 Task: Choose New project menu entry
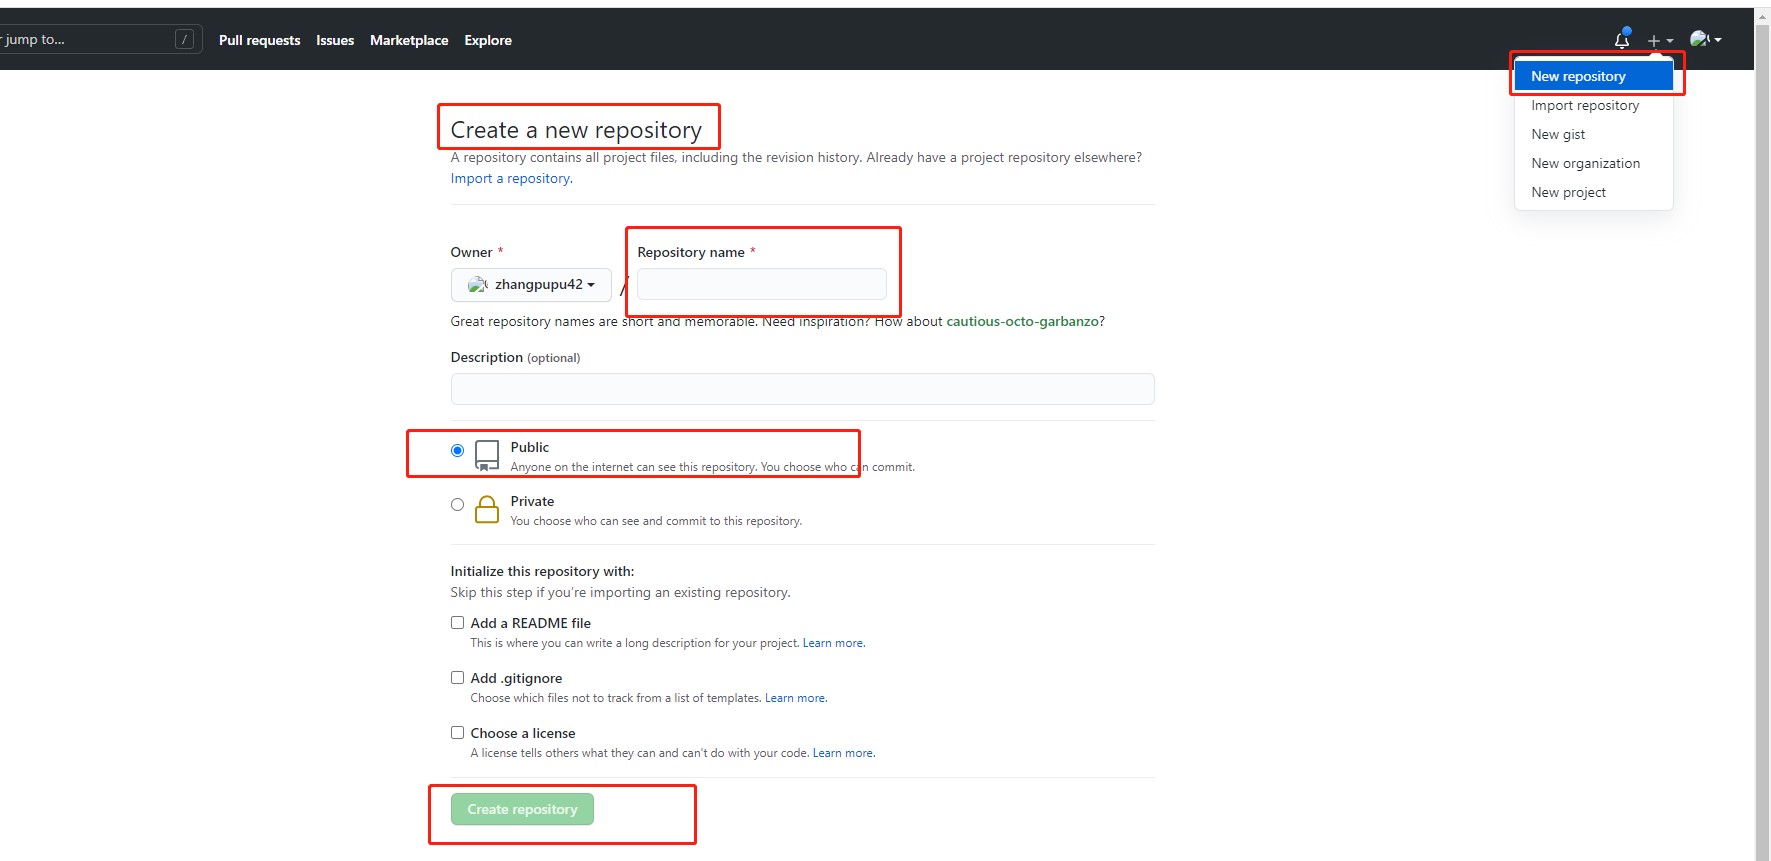1594,192
